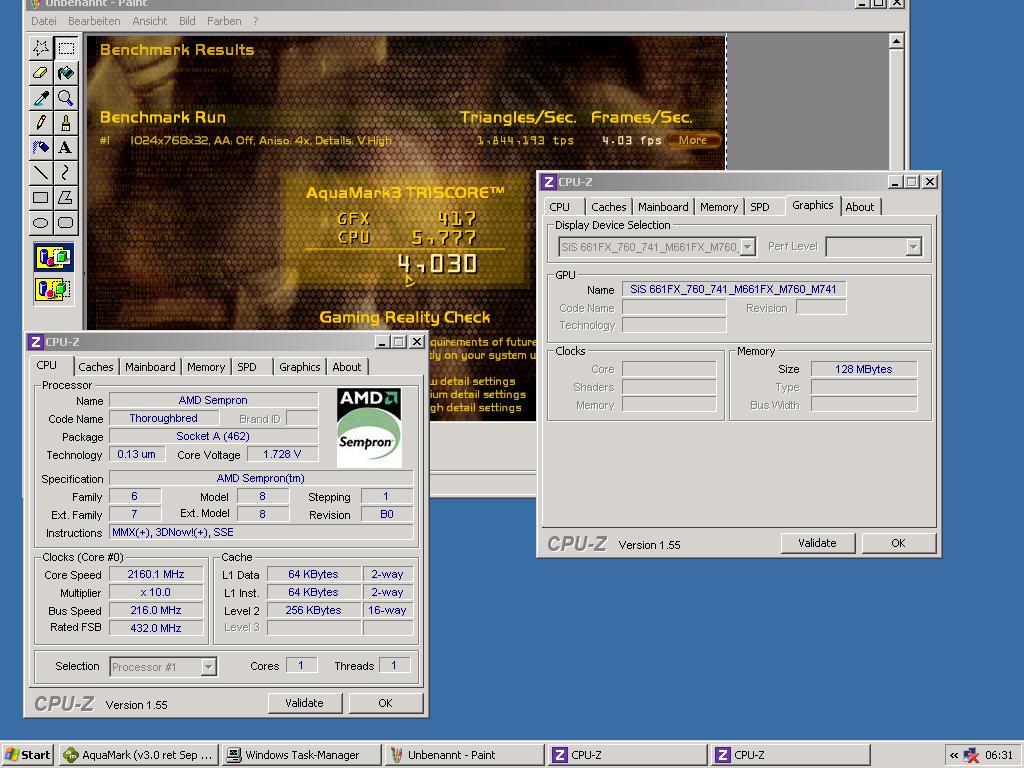
Task: Open the ? help menu in Paint
Action: tap(255, 21)
